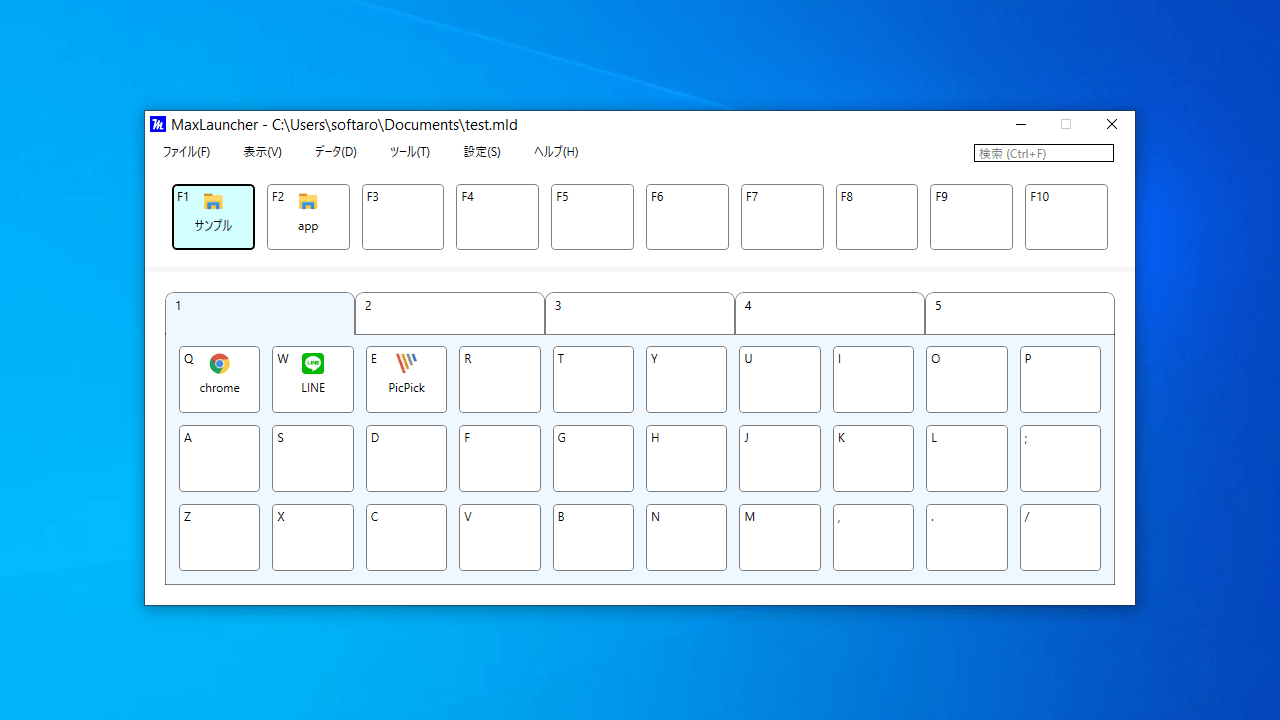Click the empty J key slot
The width and height of the screenshot is (1280, 720).
pyautogui.click(x=780, y=458)
